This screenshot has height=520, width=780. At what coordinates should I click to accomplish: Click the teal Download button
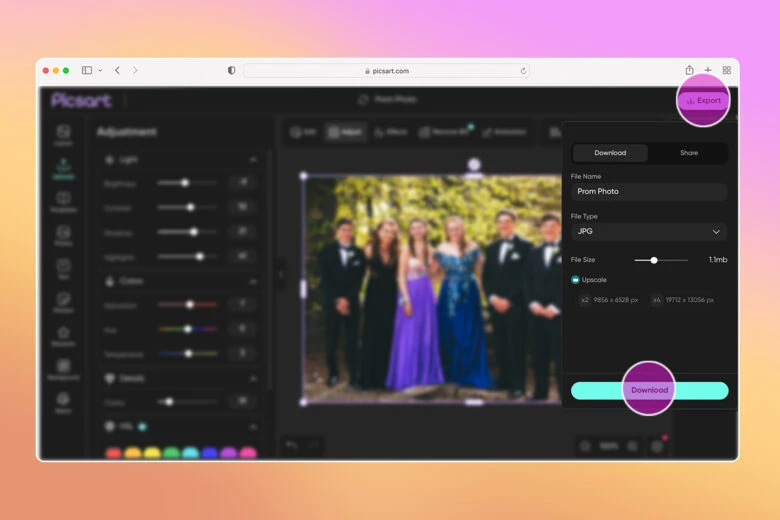(x=649, y=390)
